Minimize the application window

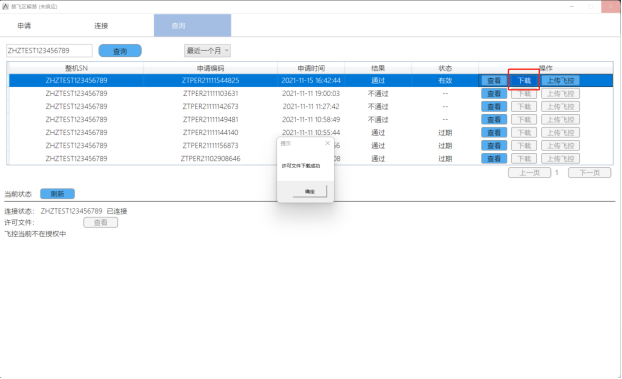pyautogui.click(x=572, y=7)
